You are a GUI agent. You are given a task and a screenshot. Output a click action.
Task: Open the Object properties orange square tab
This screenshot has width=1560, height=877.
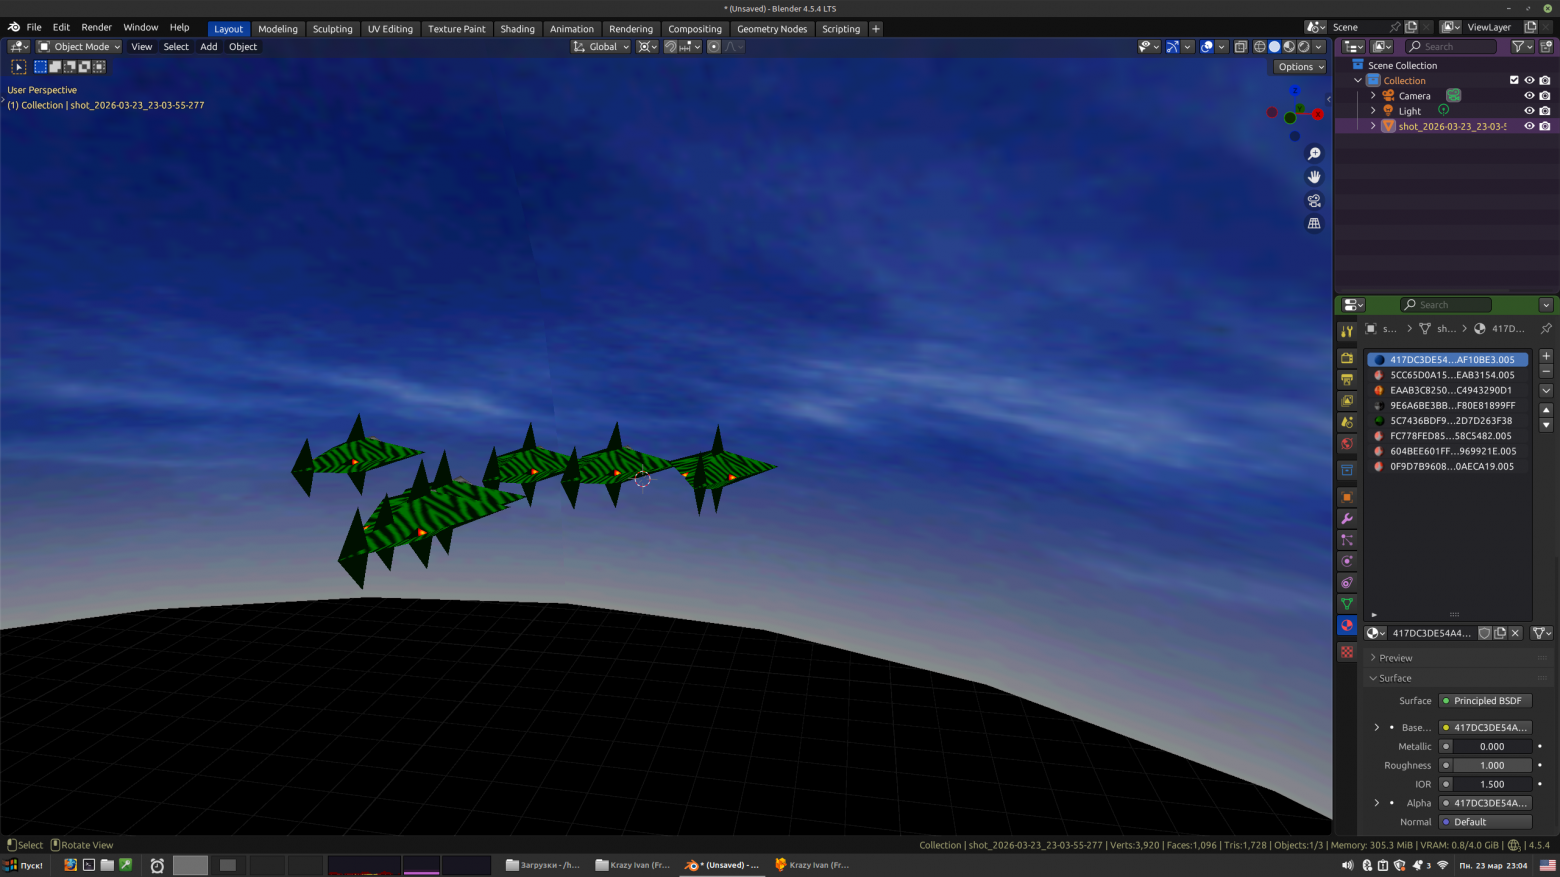1347,497
